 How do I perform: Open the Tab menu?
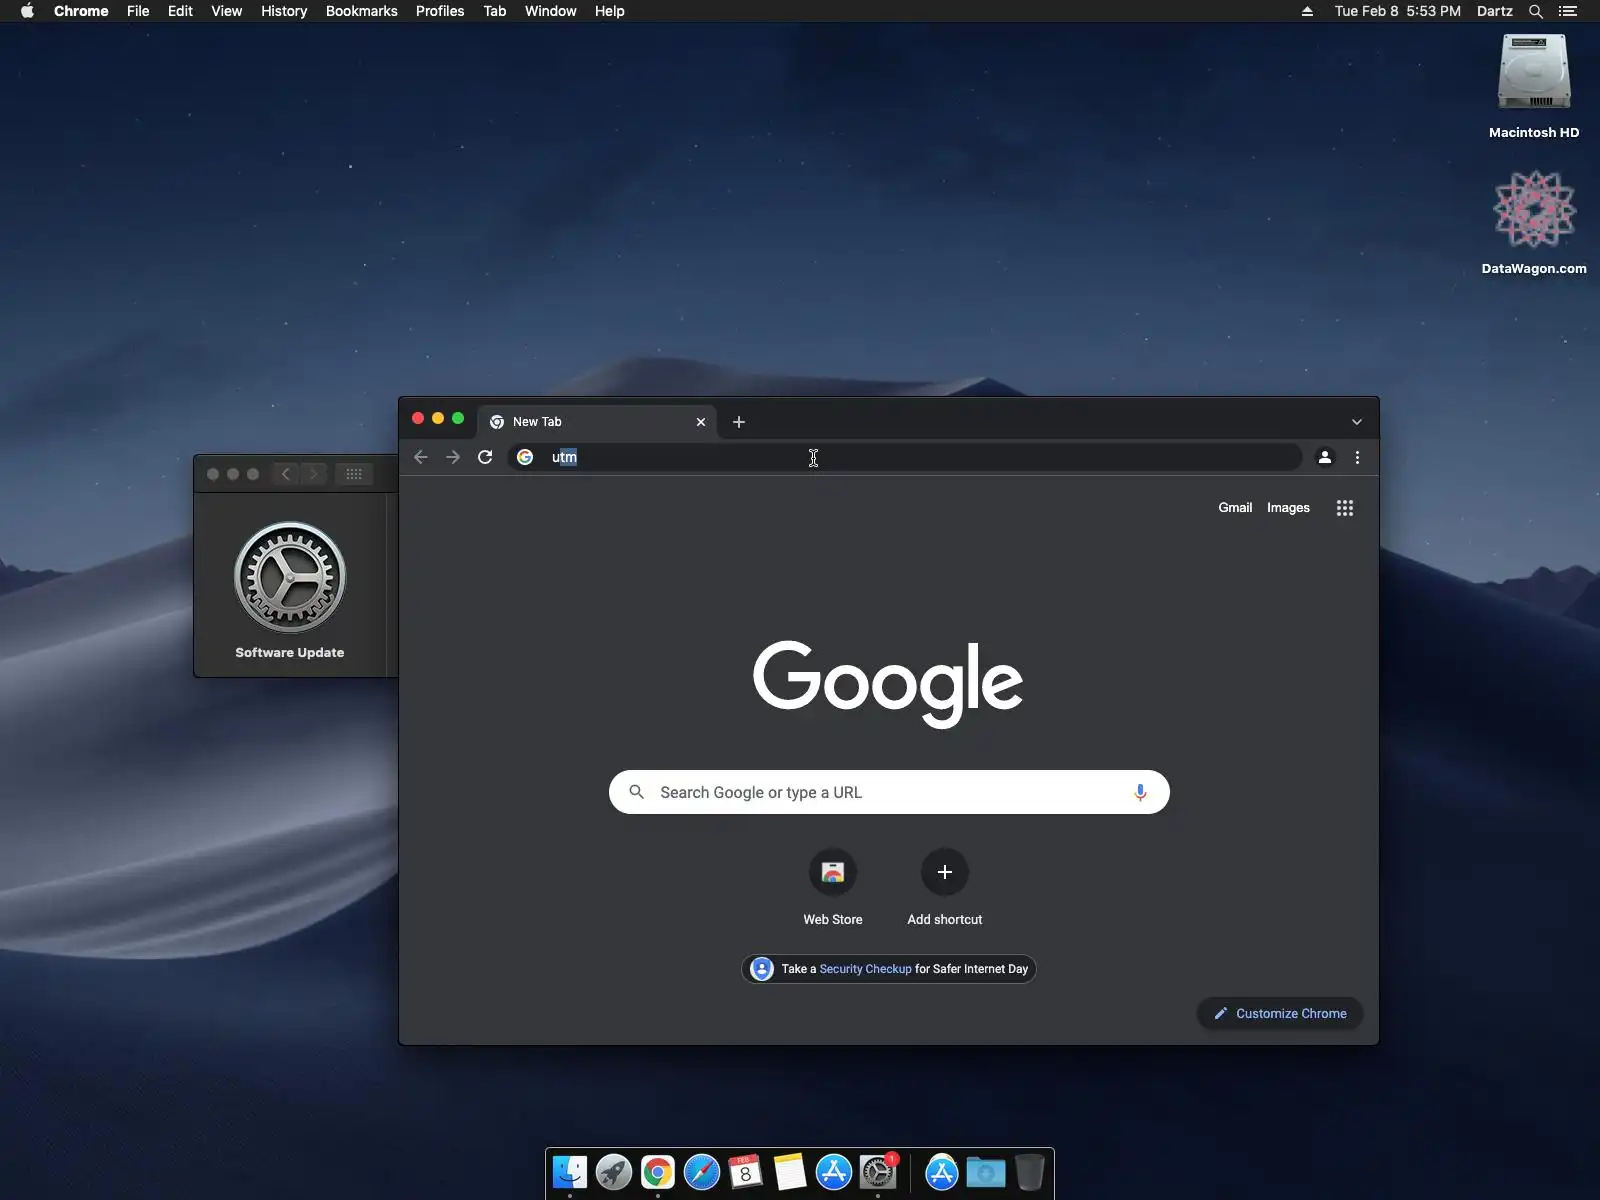click(495, 11)
